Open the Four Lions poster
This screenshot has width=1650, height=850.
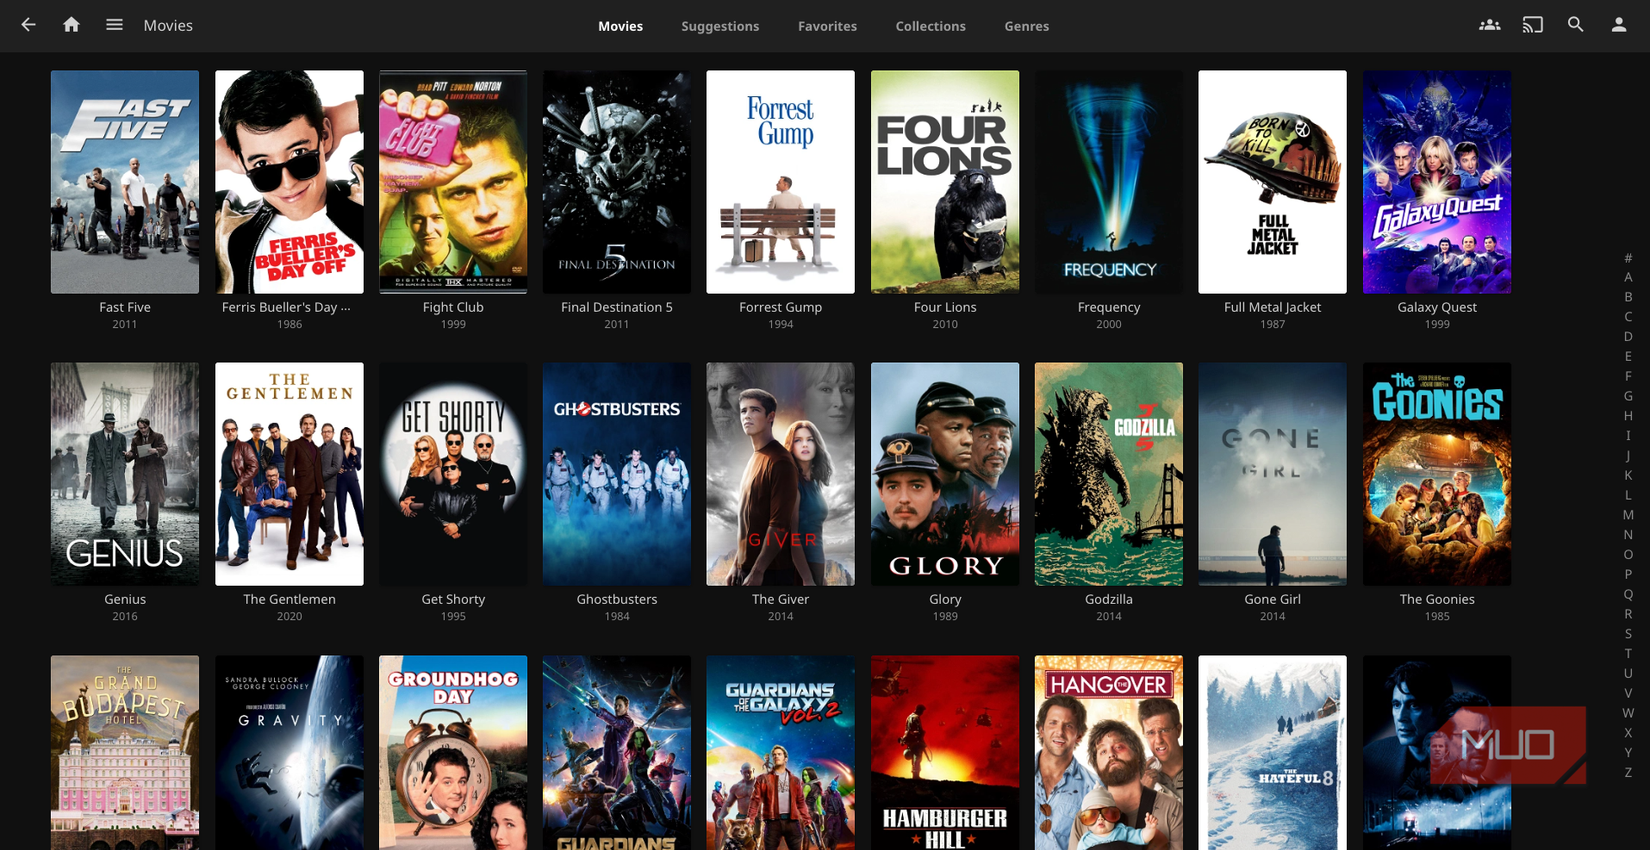point(945,182)
